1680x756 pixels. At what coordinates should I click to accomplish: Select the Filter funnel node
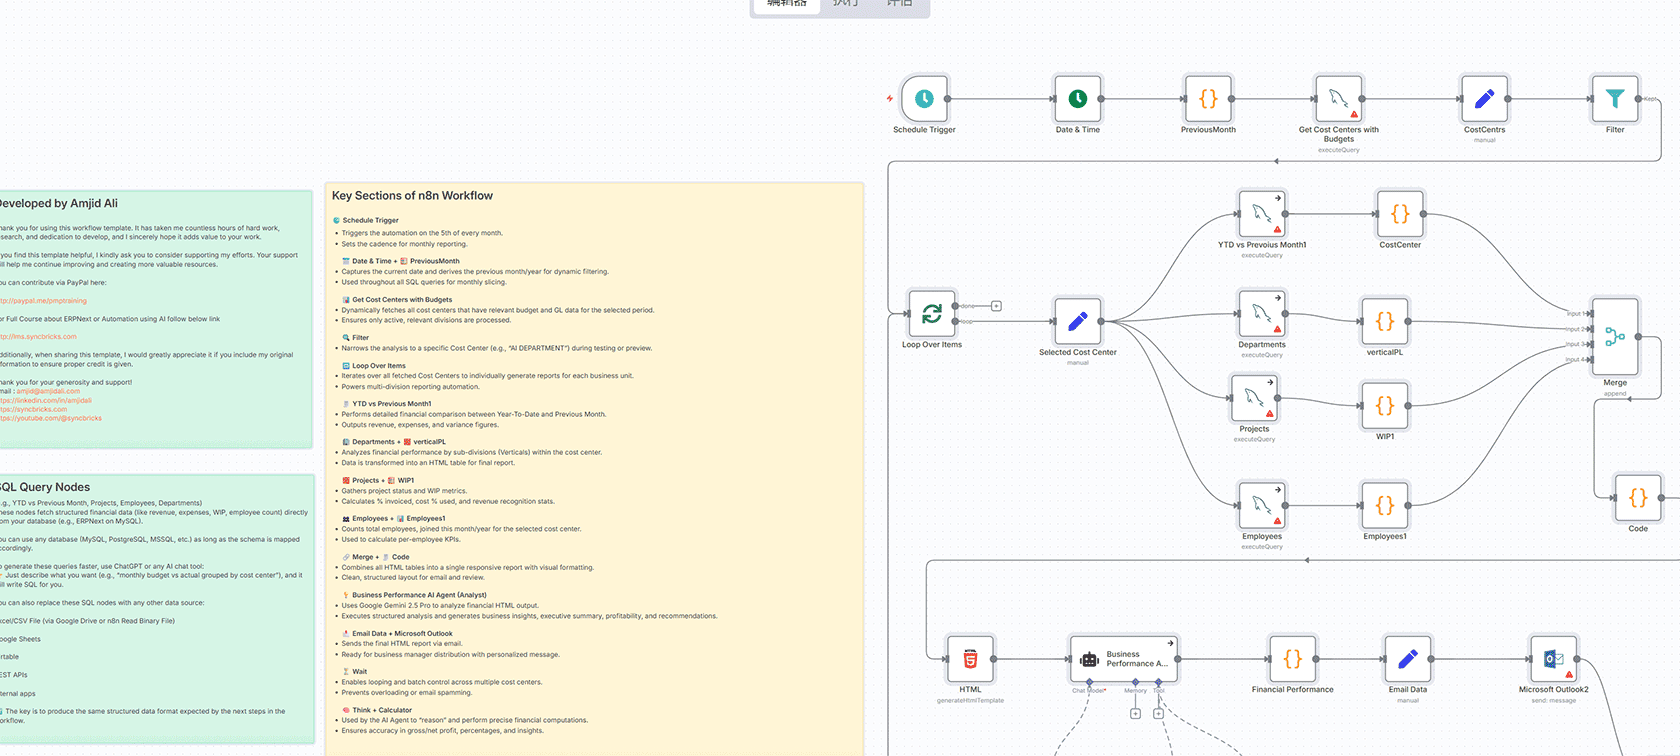[x=1614, y=99]
